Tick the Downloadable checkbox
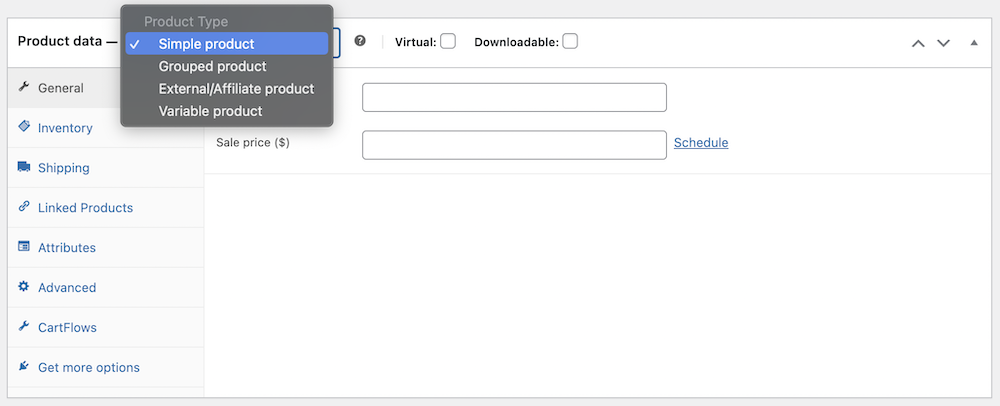The width and height of the screenshot is (1000, 406). tap(570, 42)
